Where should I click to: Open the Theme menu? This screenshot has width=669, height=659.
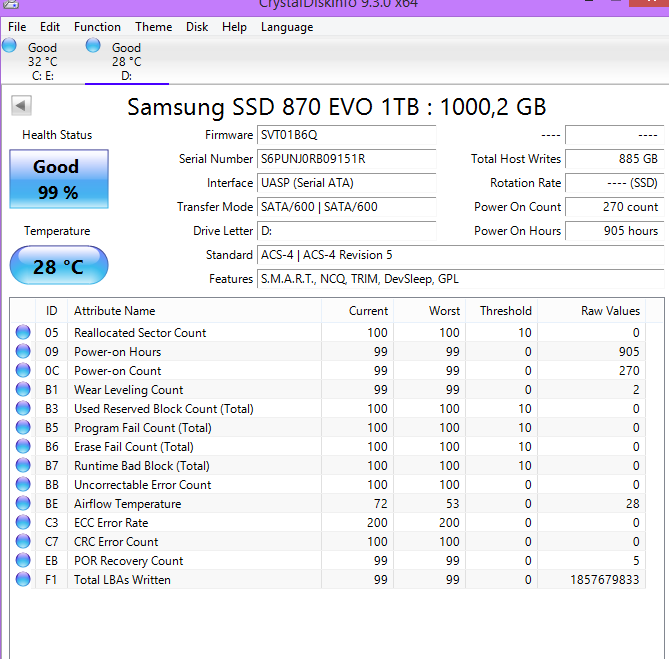pyautogui.click(x=154, y=27)
